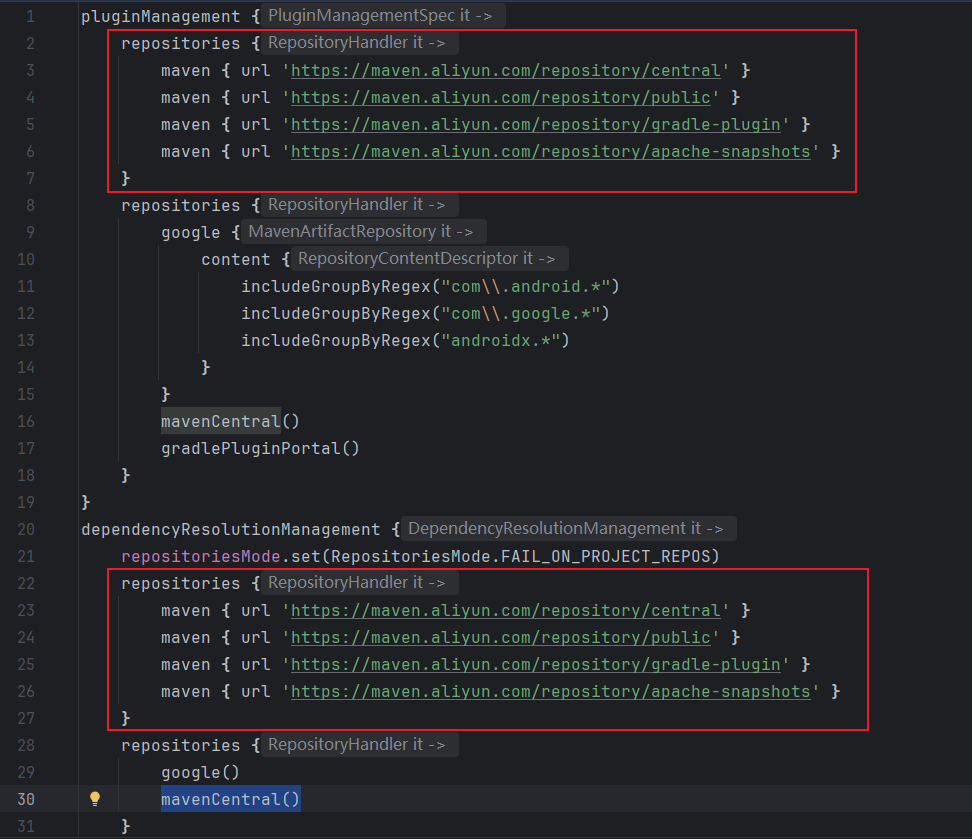Place cursor on dependencyResolutionManagement keyword
The image size is (972, 839).
point(231,530)
